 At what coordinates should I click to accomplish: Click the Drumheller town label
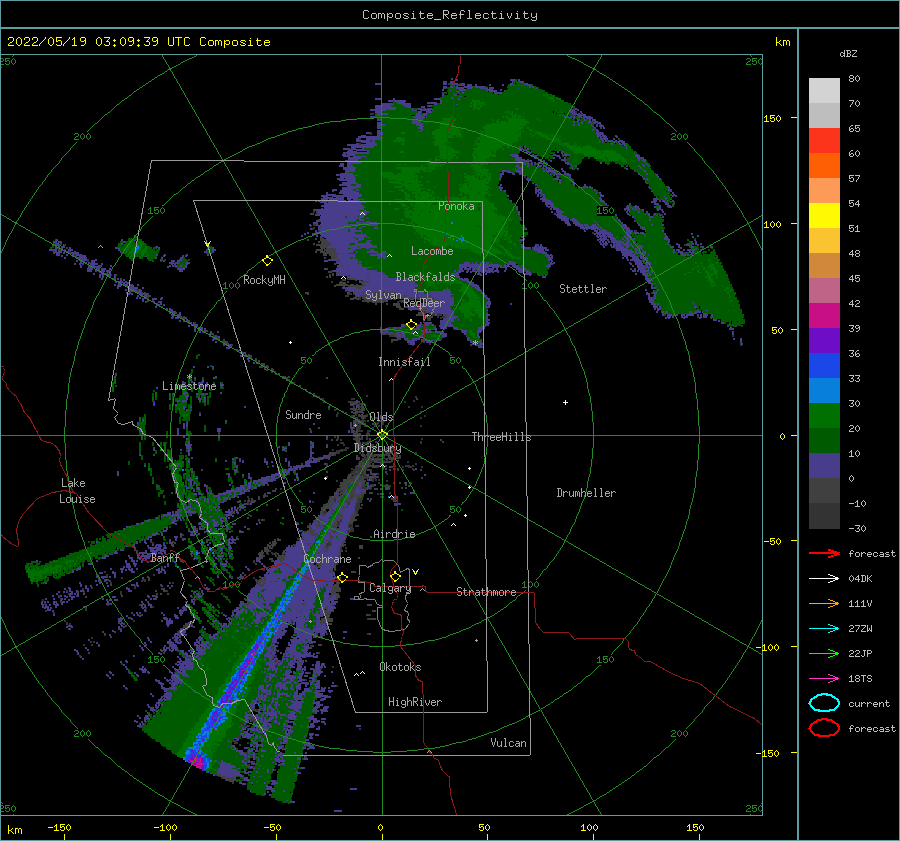585,493
